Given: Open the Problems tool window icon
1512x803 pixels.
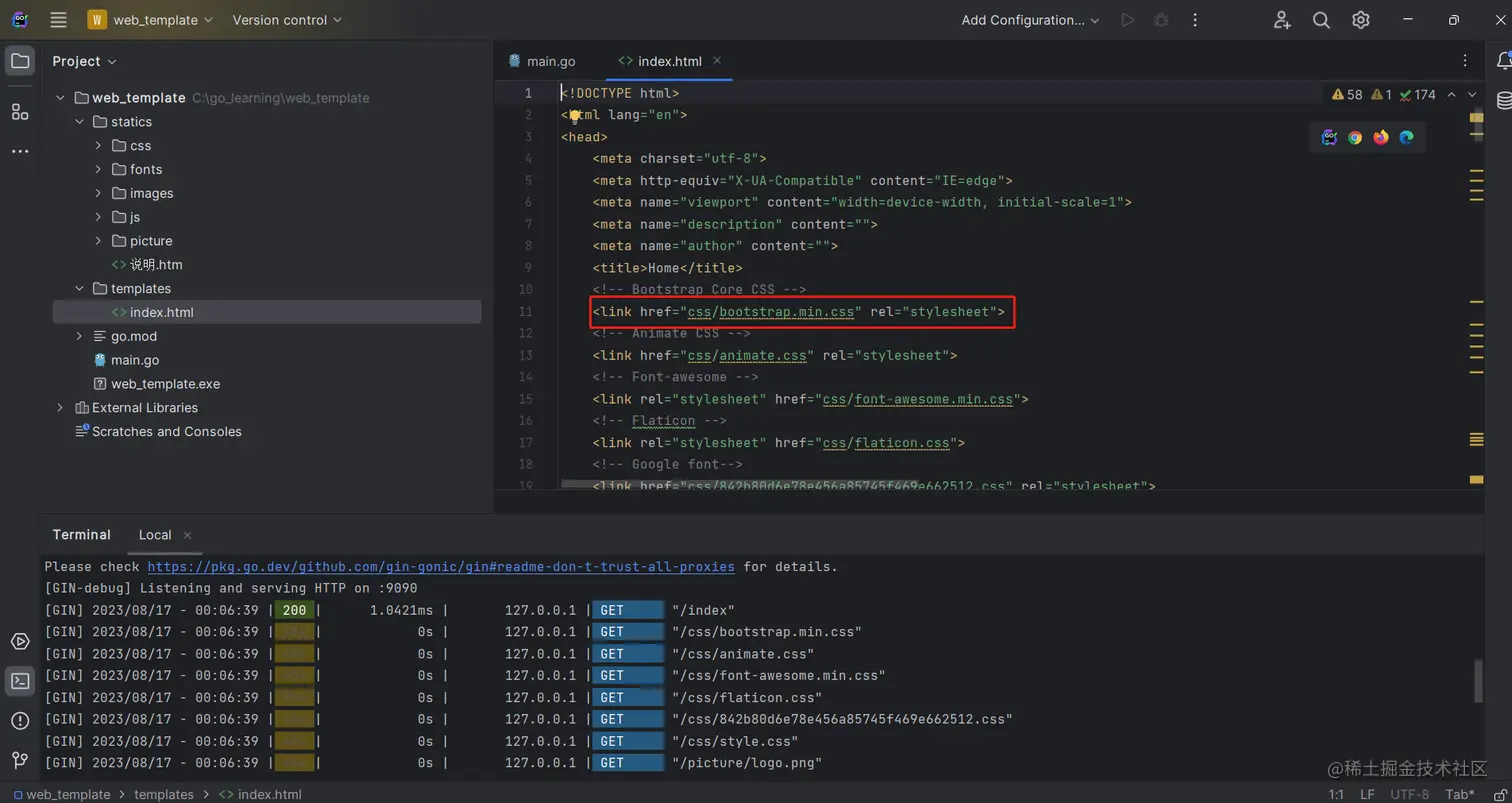Looking at the screenshot, I should click(20, 720).
